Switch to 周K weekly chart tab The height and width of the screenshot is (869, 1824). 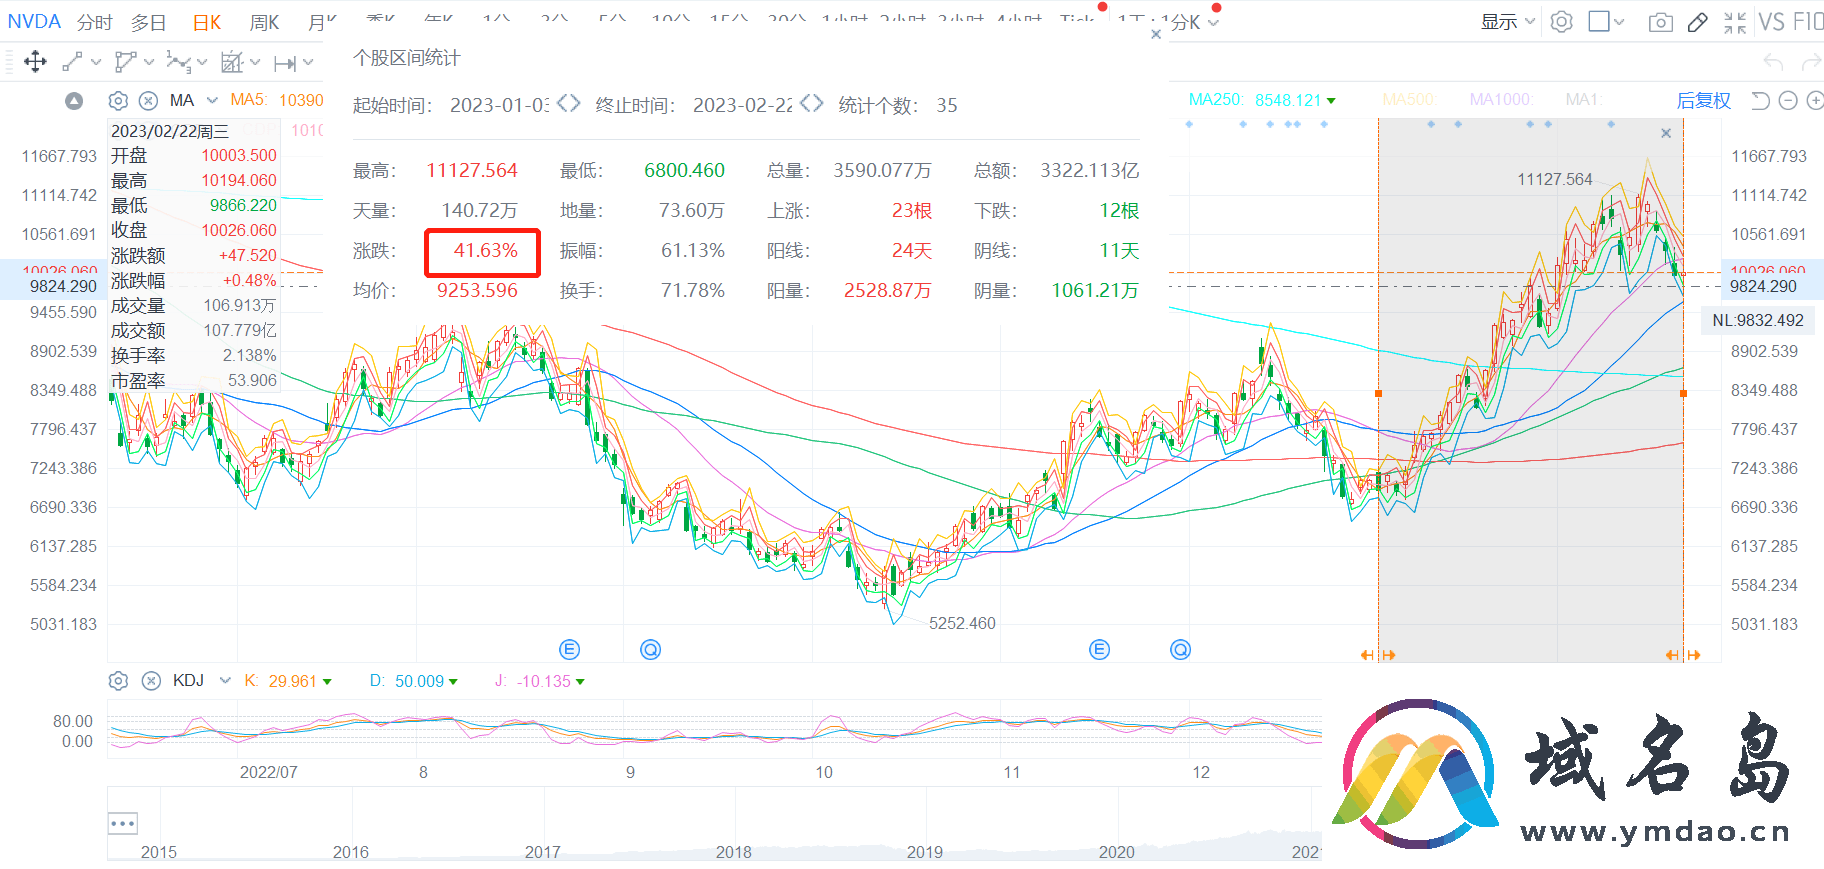[x=264, y=22]
